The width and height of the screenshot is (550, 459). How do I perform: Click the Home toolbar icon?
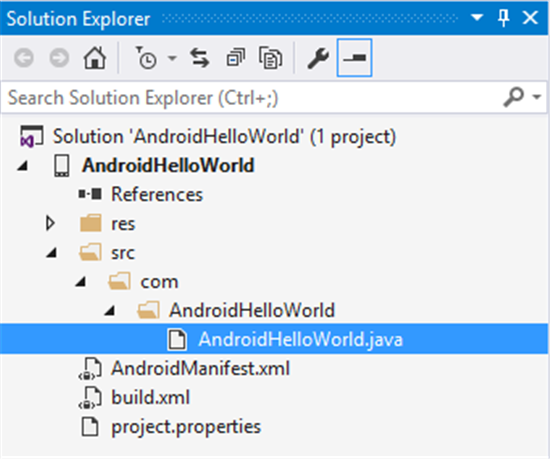(x=95, y=58)
